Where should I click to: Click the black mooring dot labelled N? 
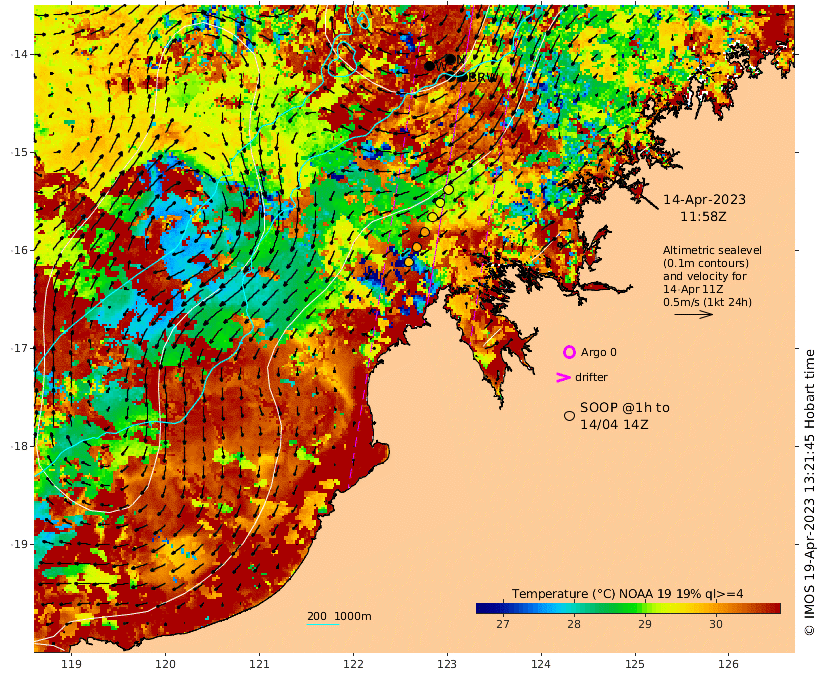click(x=450, y=59)
